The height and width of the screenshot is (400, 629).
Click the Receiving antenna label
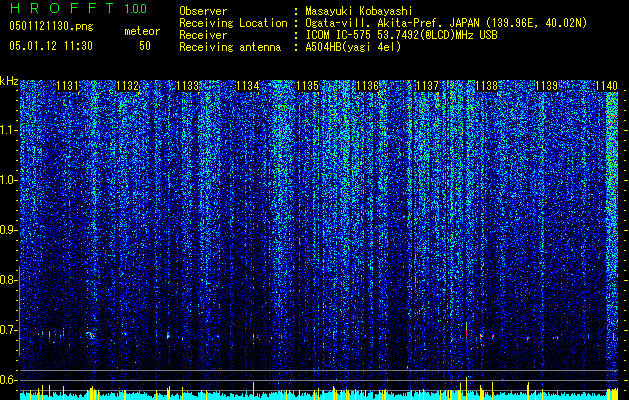tap(230, 47)
